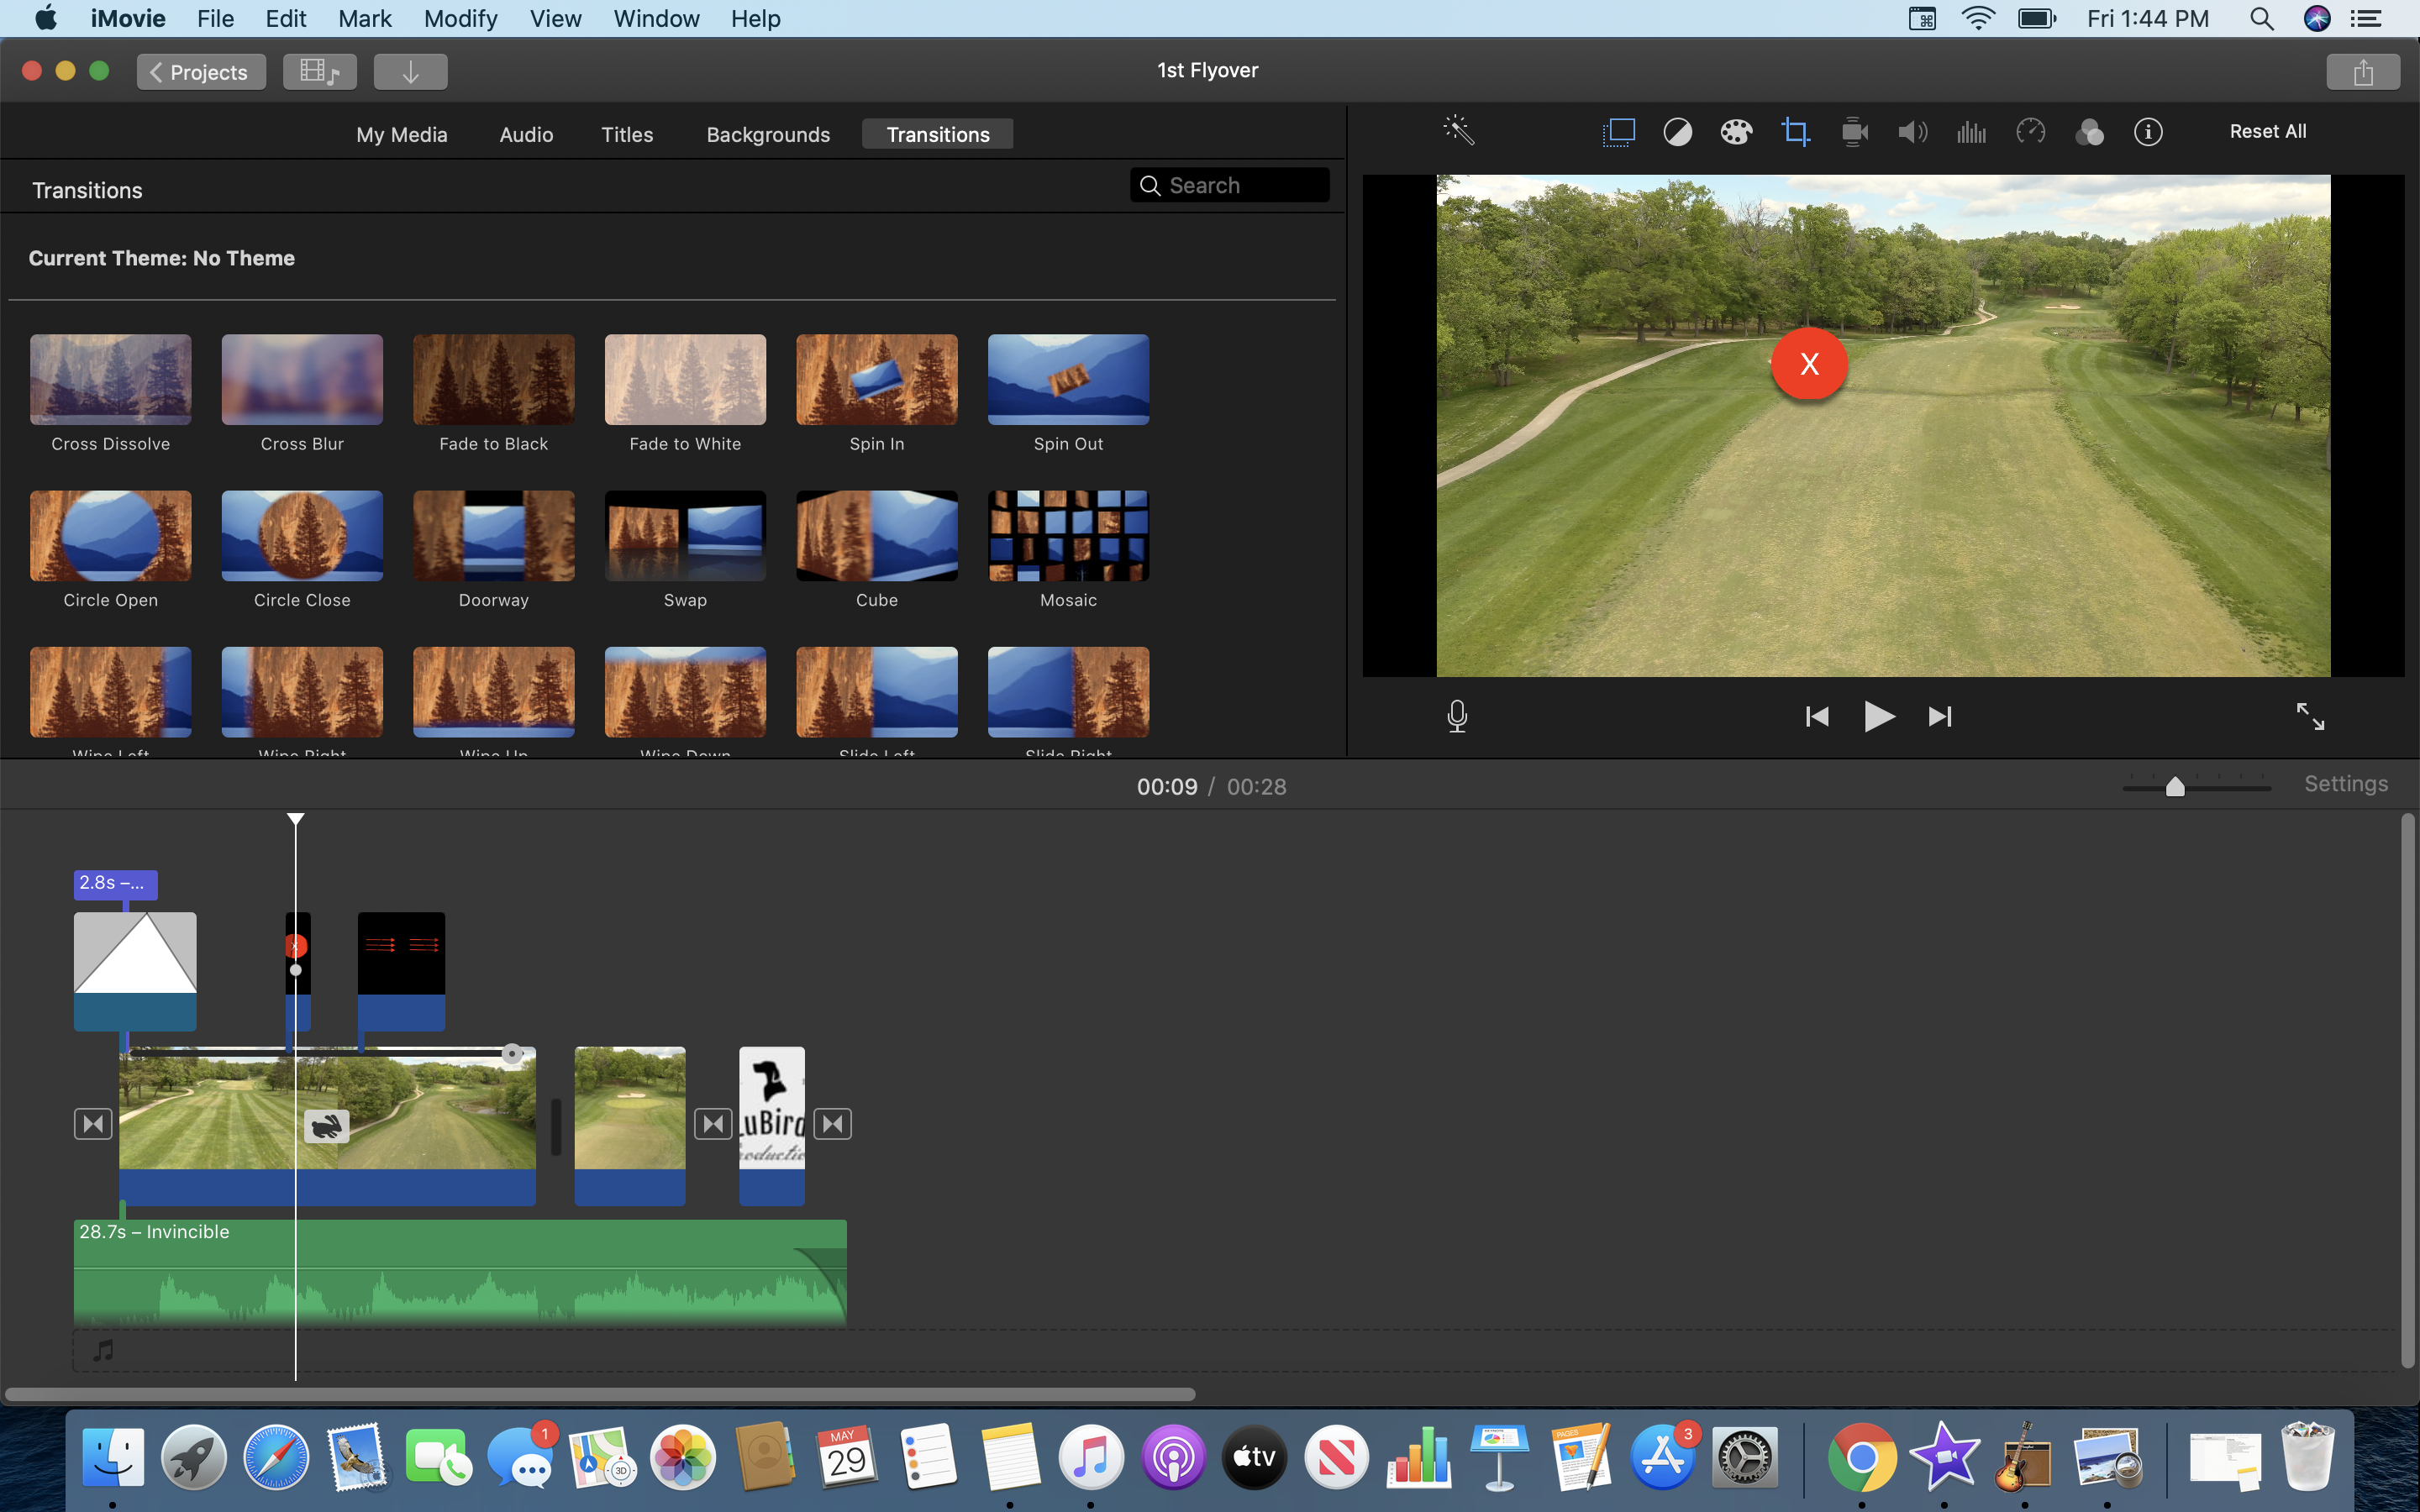Open the speed adjustment tool

pos(2030,132)
